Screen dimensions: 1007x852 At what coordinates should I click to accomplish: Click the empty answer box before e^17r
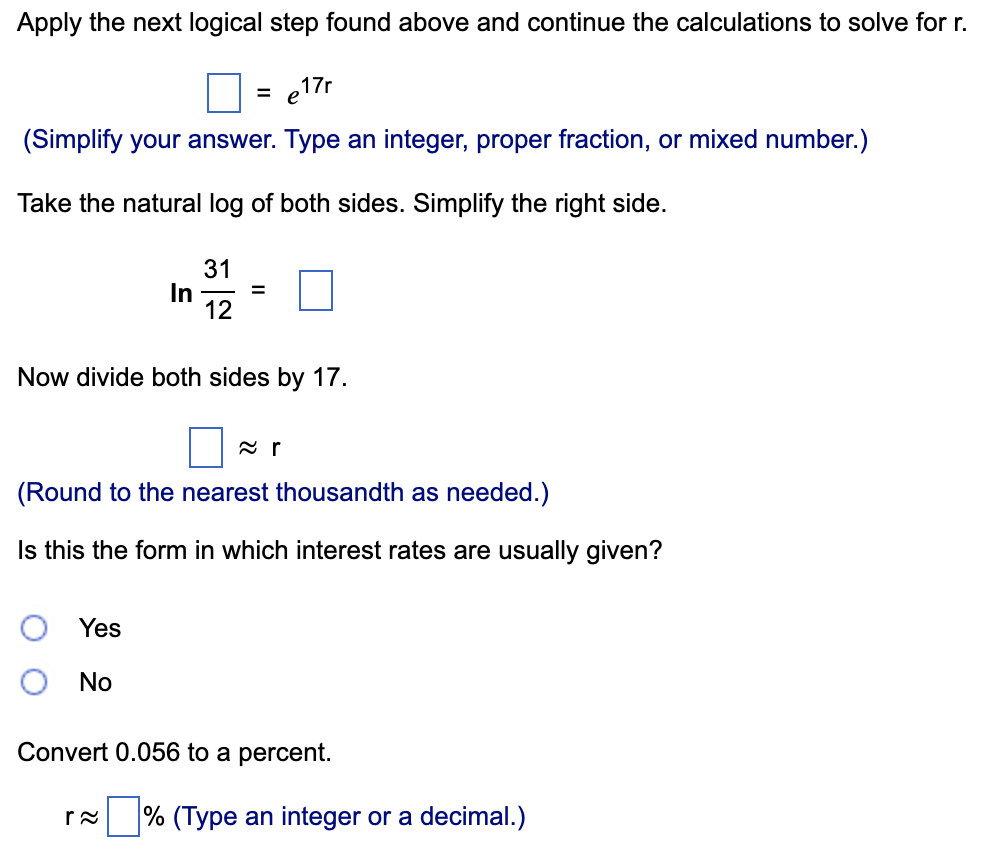[x=222, y=94]
